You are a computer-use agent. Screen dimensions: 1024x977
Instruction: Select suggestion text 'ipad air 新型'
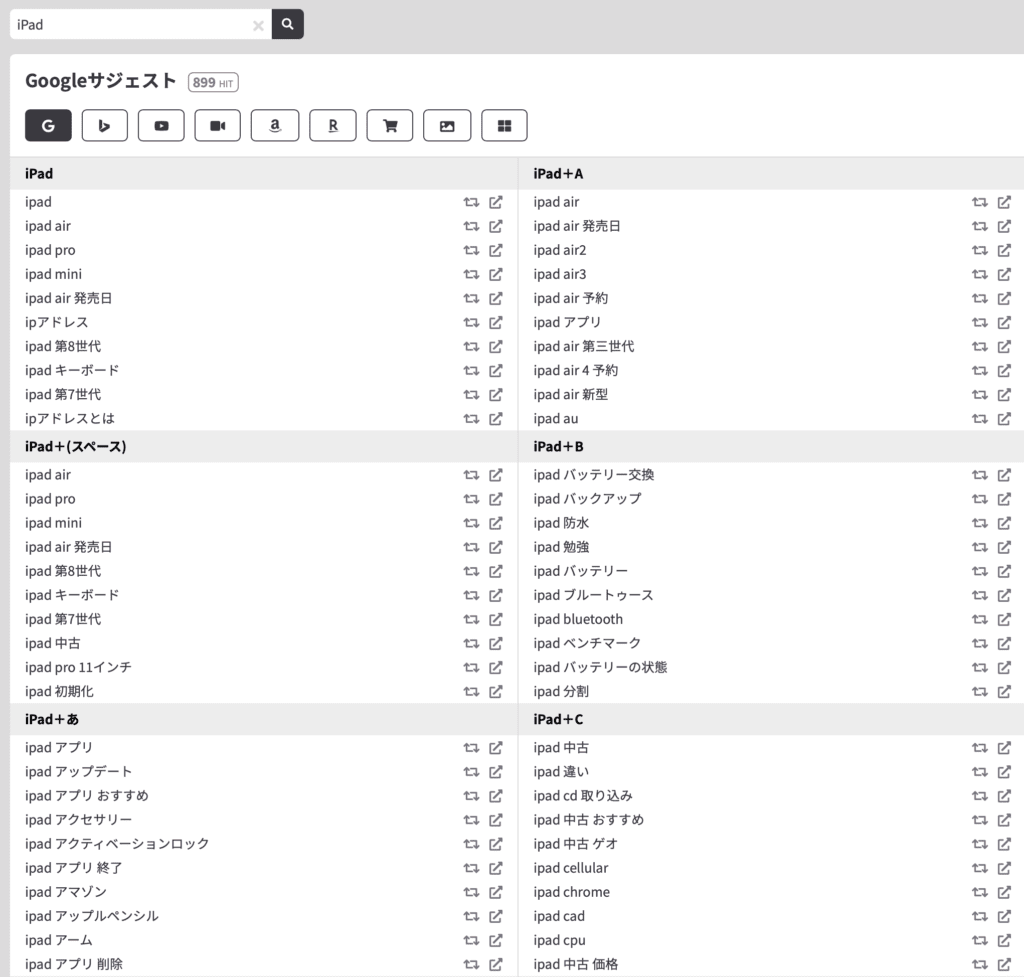[x=570, y=394]
